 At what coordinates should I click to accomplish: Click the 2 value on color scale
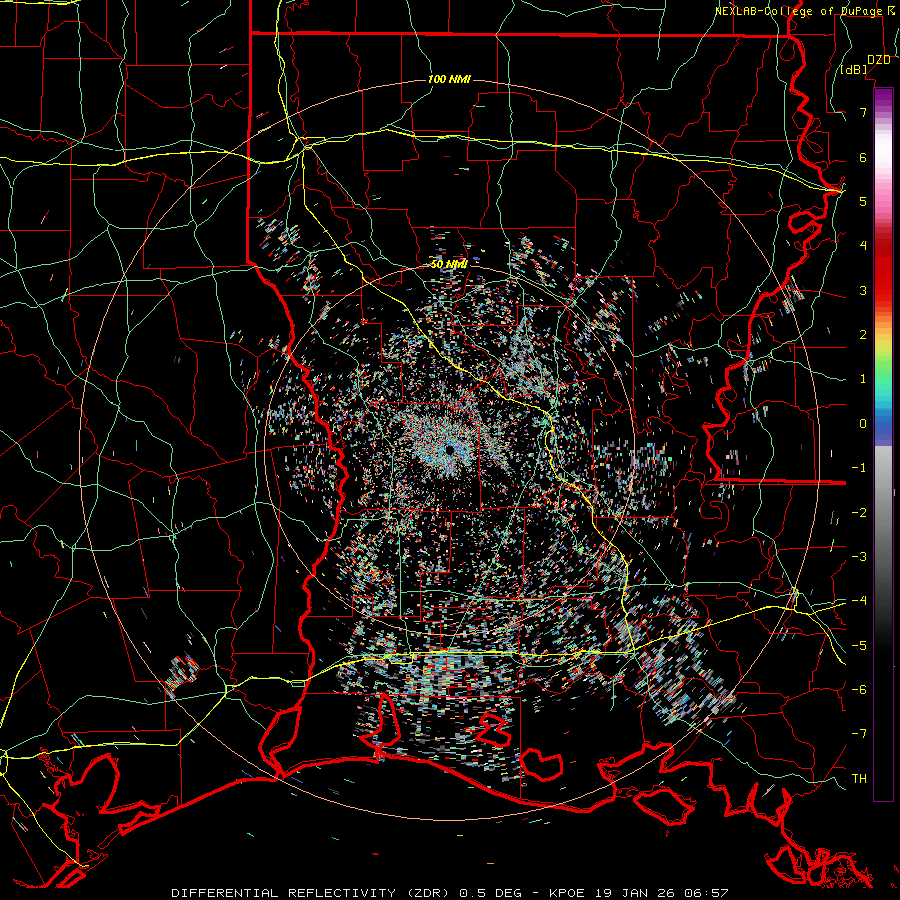click(x=863, y=335)
